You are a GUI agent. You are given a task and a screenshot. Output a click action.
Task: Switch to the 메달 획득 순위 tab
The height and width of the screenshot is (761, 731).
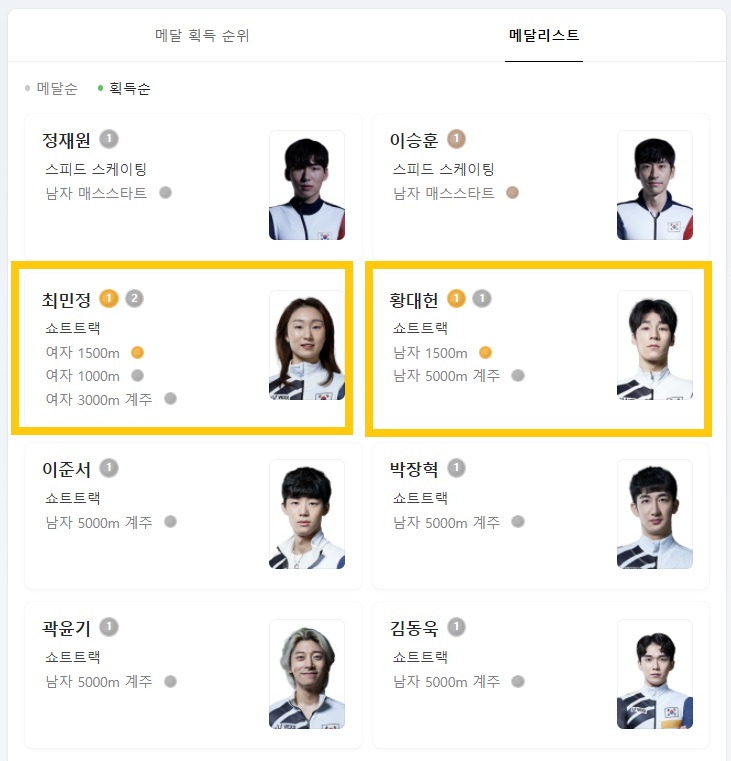point(202,35)
